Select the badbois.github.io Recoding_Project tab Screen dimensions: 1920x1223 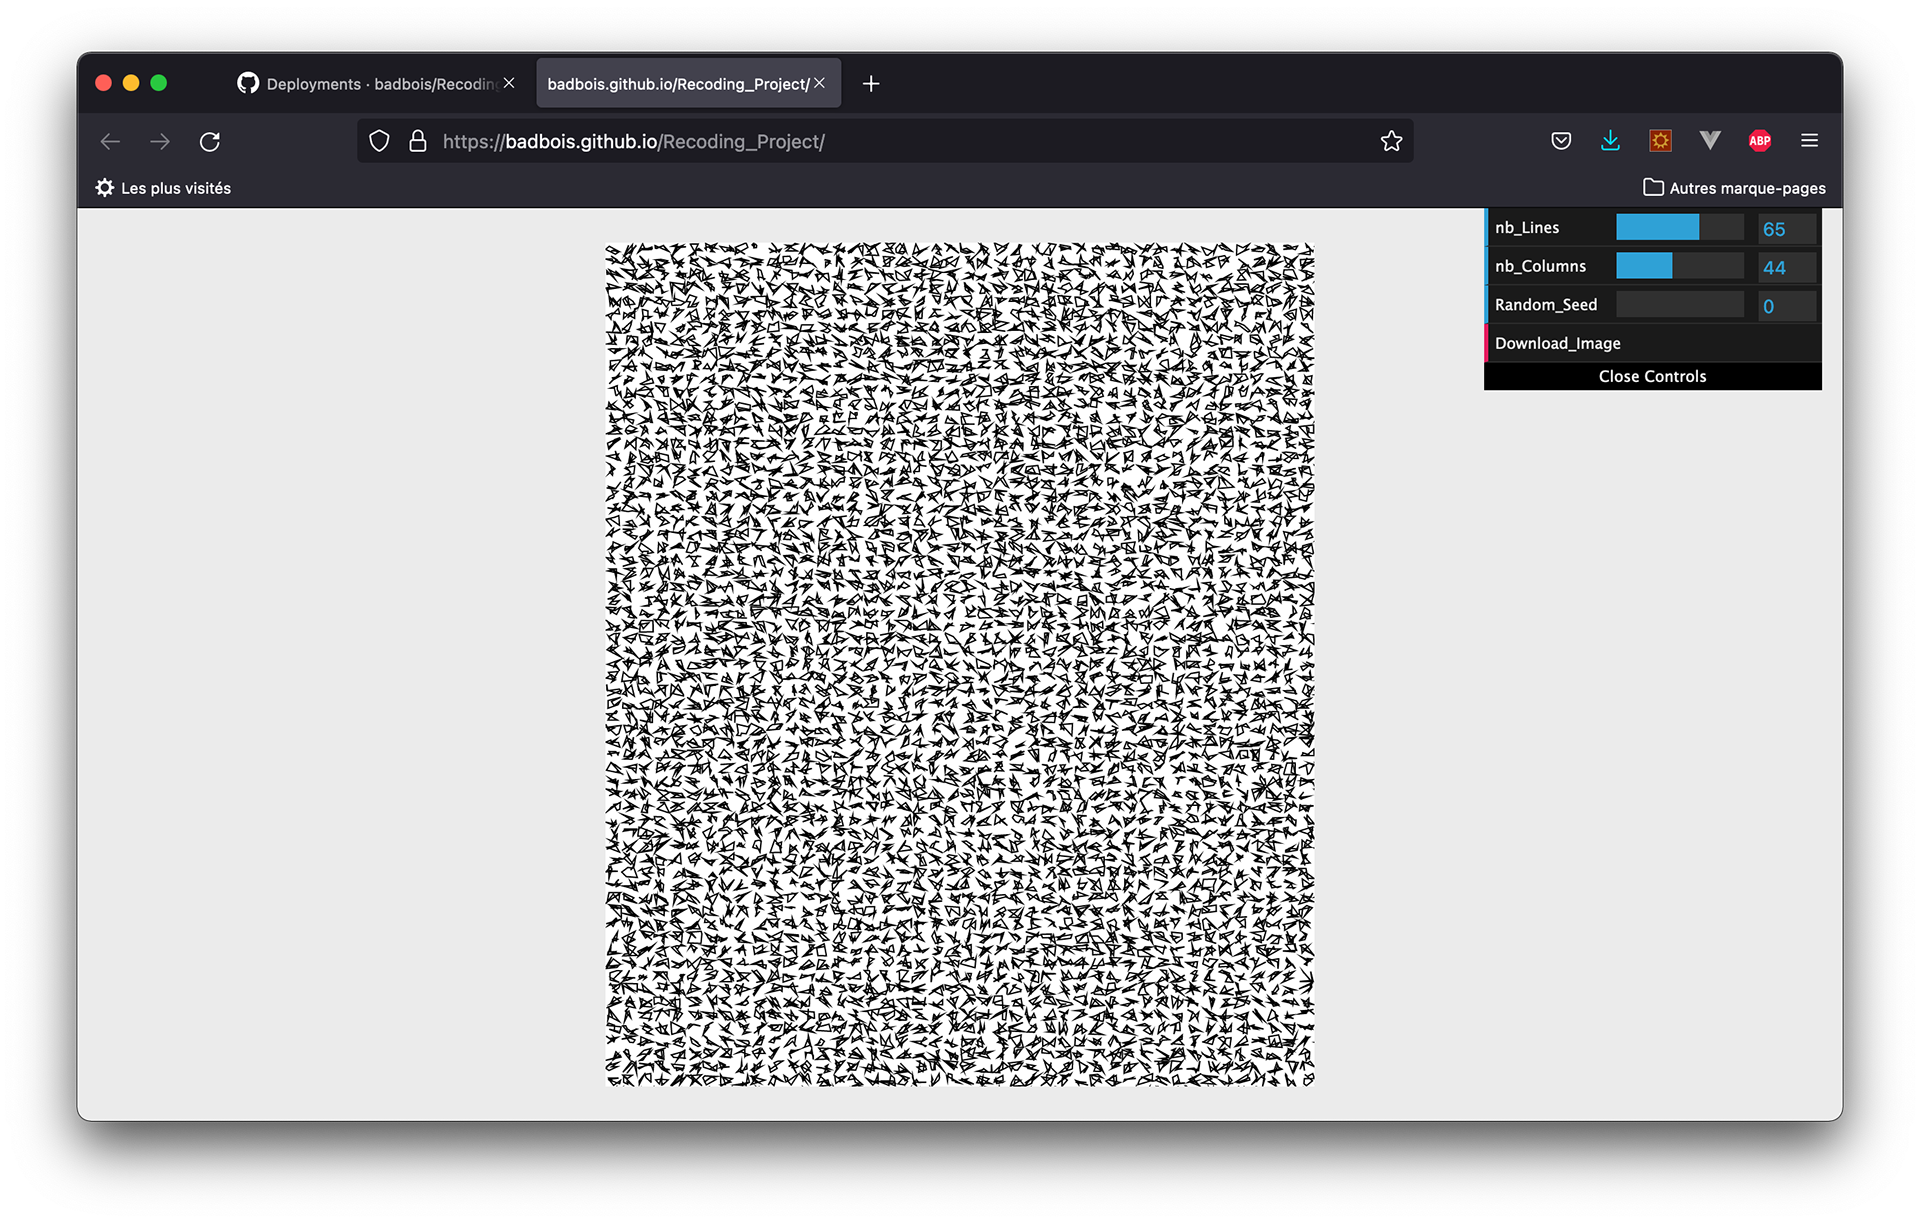pos(688,83)
